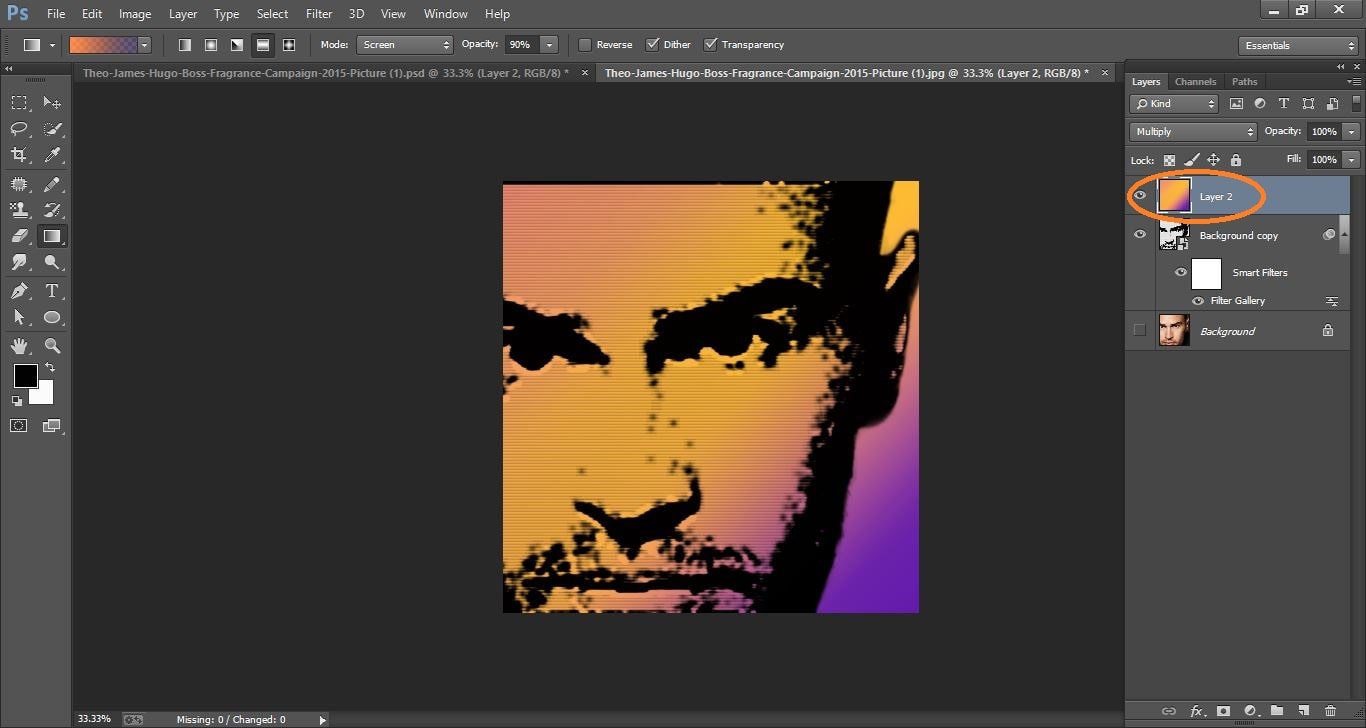Select the Lasso tool

point(18,128)
